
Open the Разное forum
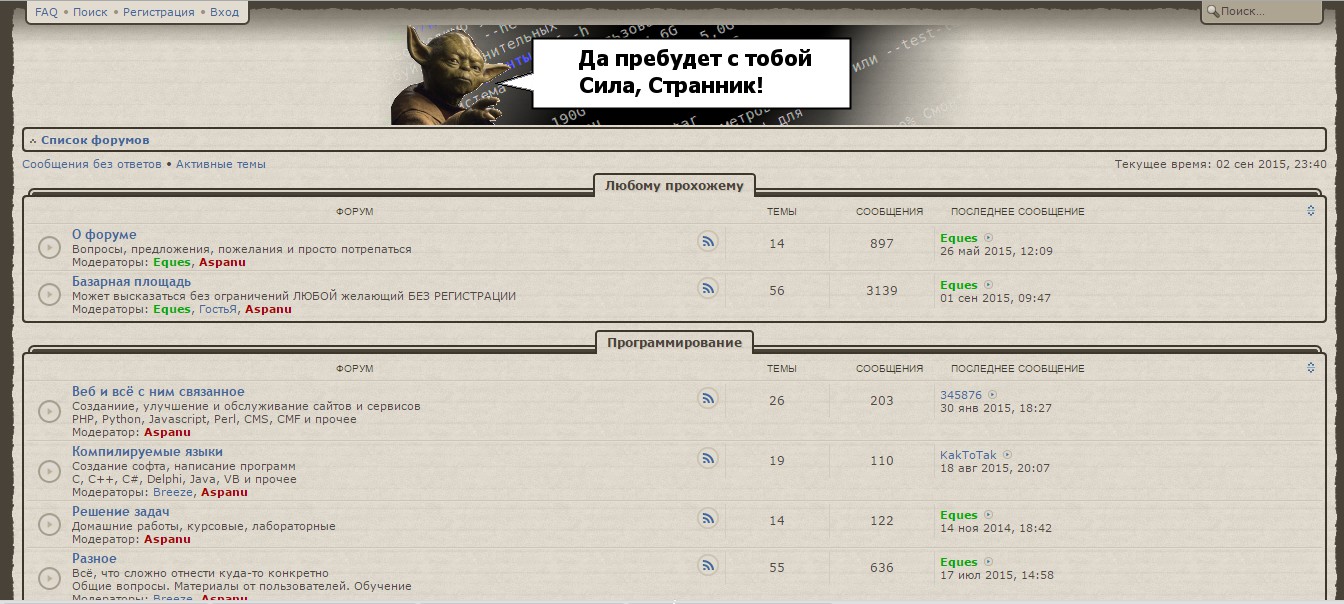(94, 559)
